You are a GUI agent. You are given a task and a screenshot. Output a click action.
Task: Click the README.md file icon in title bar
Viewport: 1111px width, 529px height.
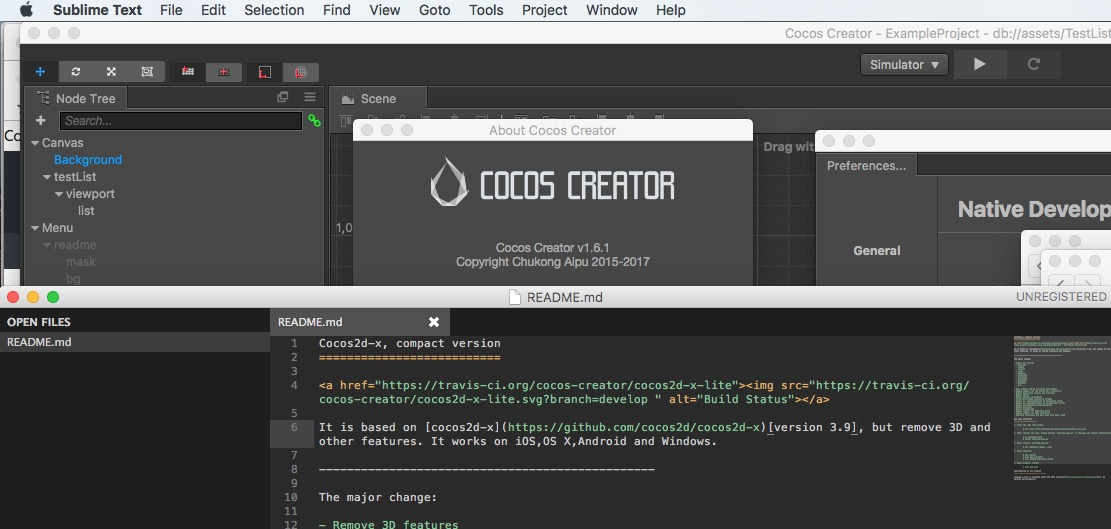[517, 297]
